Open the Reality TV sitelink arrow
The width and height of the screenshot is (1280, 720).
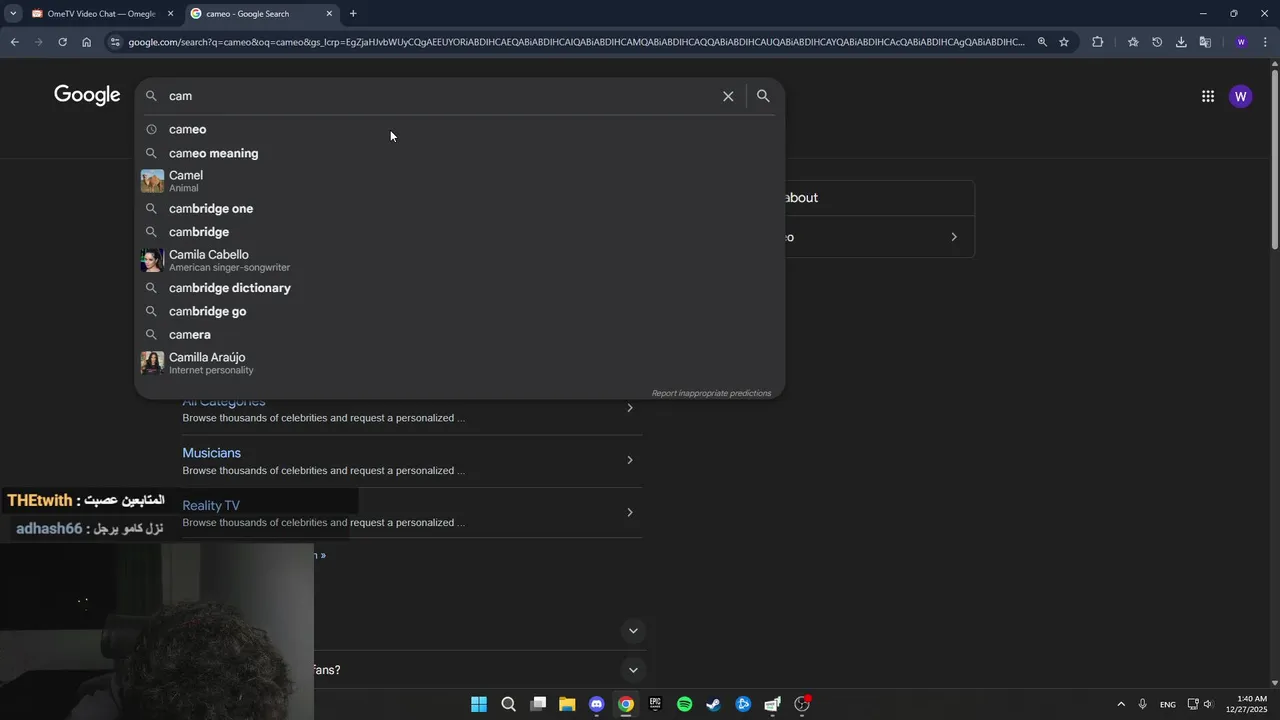629,513
